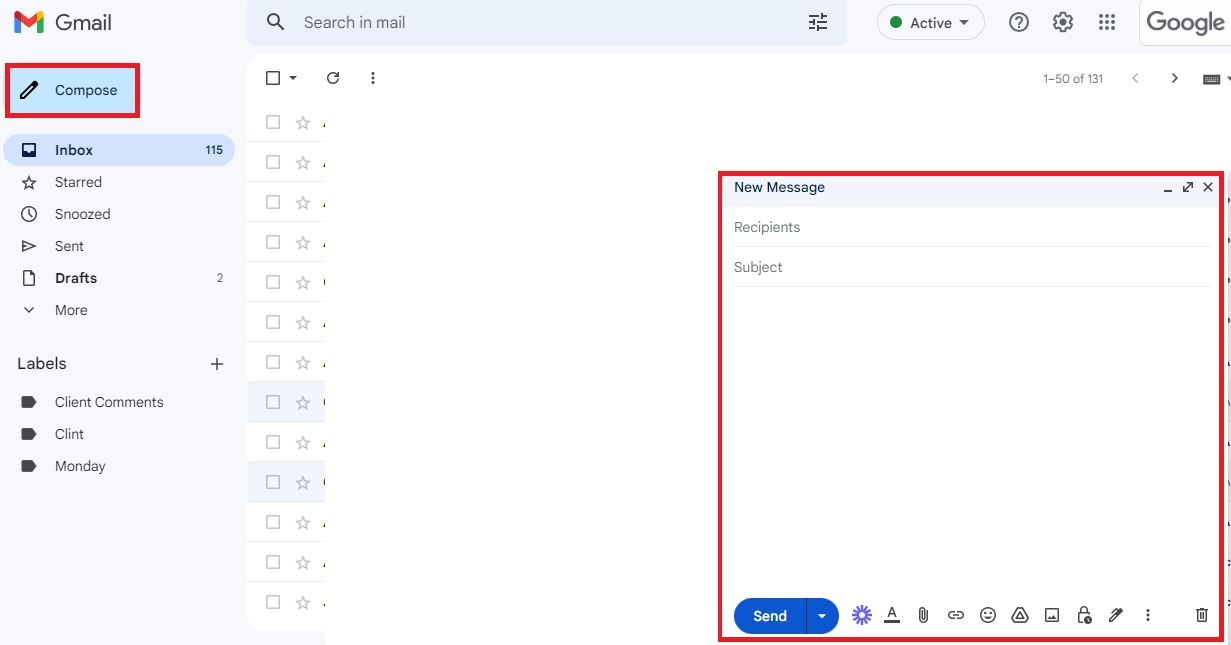Open text formatting options in compose toolbar
Viewport: 1231px width, 645px height.
pyautogui.click(x=892, y=615)
